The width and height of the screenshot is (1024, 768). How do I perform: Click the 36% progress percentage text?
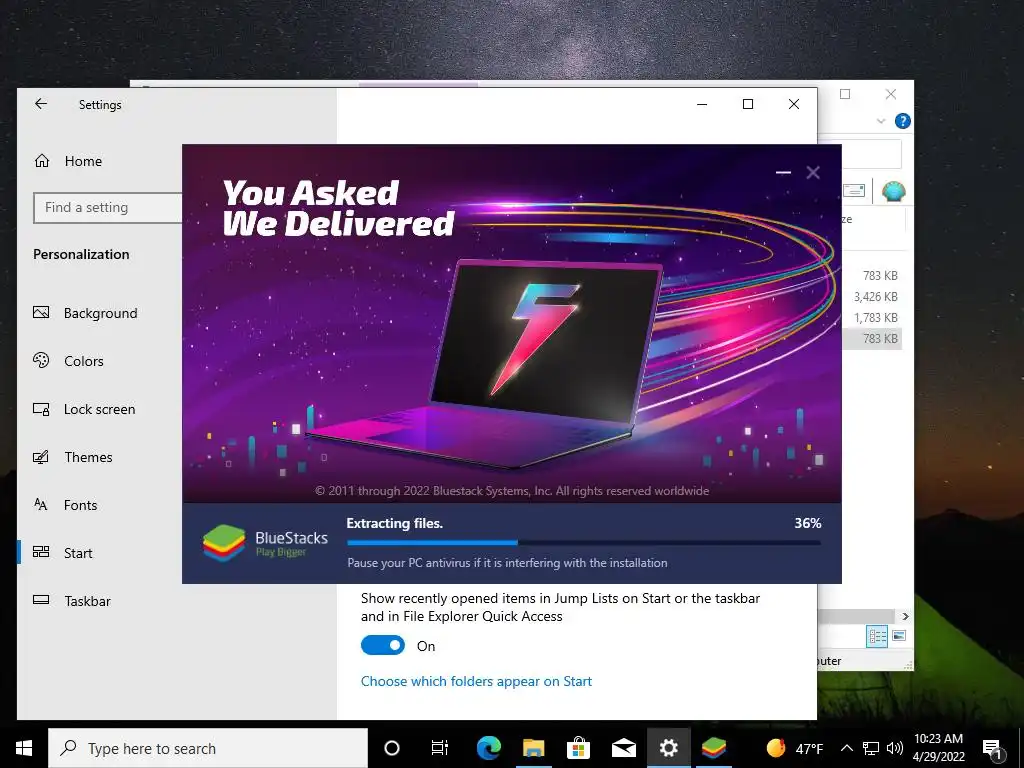click(x=808, y=523)
